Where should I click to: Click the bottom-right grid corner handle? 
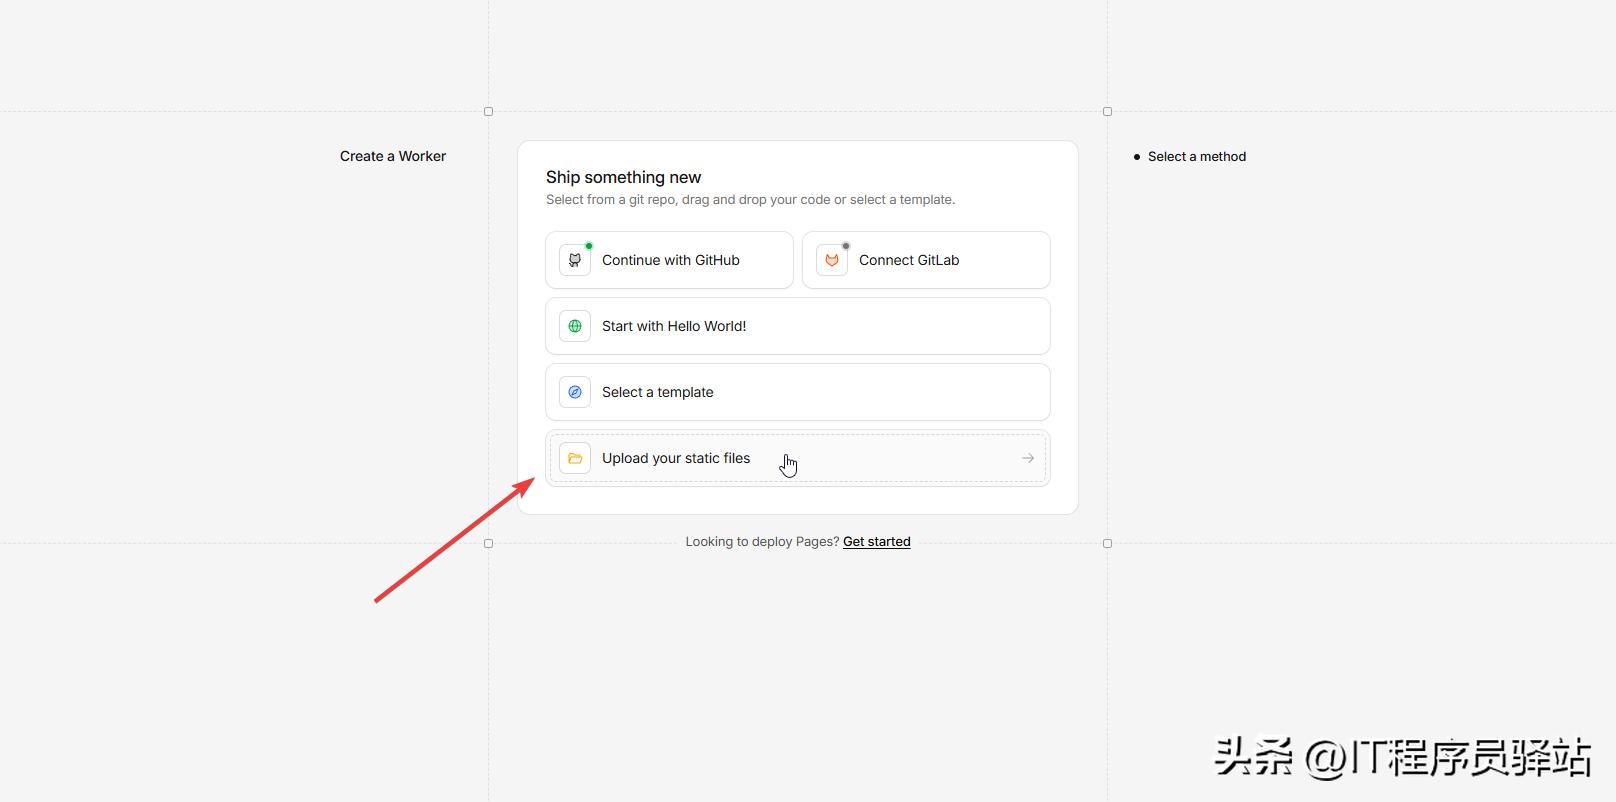pos(1107,544)
